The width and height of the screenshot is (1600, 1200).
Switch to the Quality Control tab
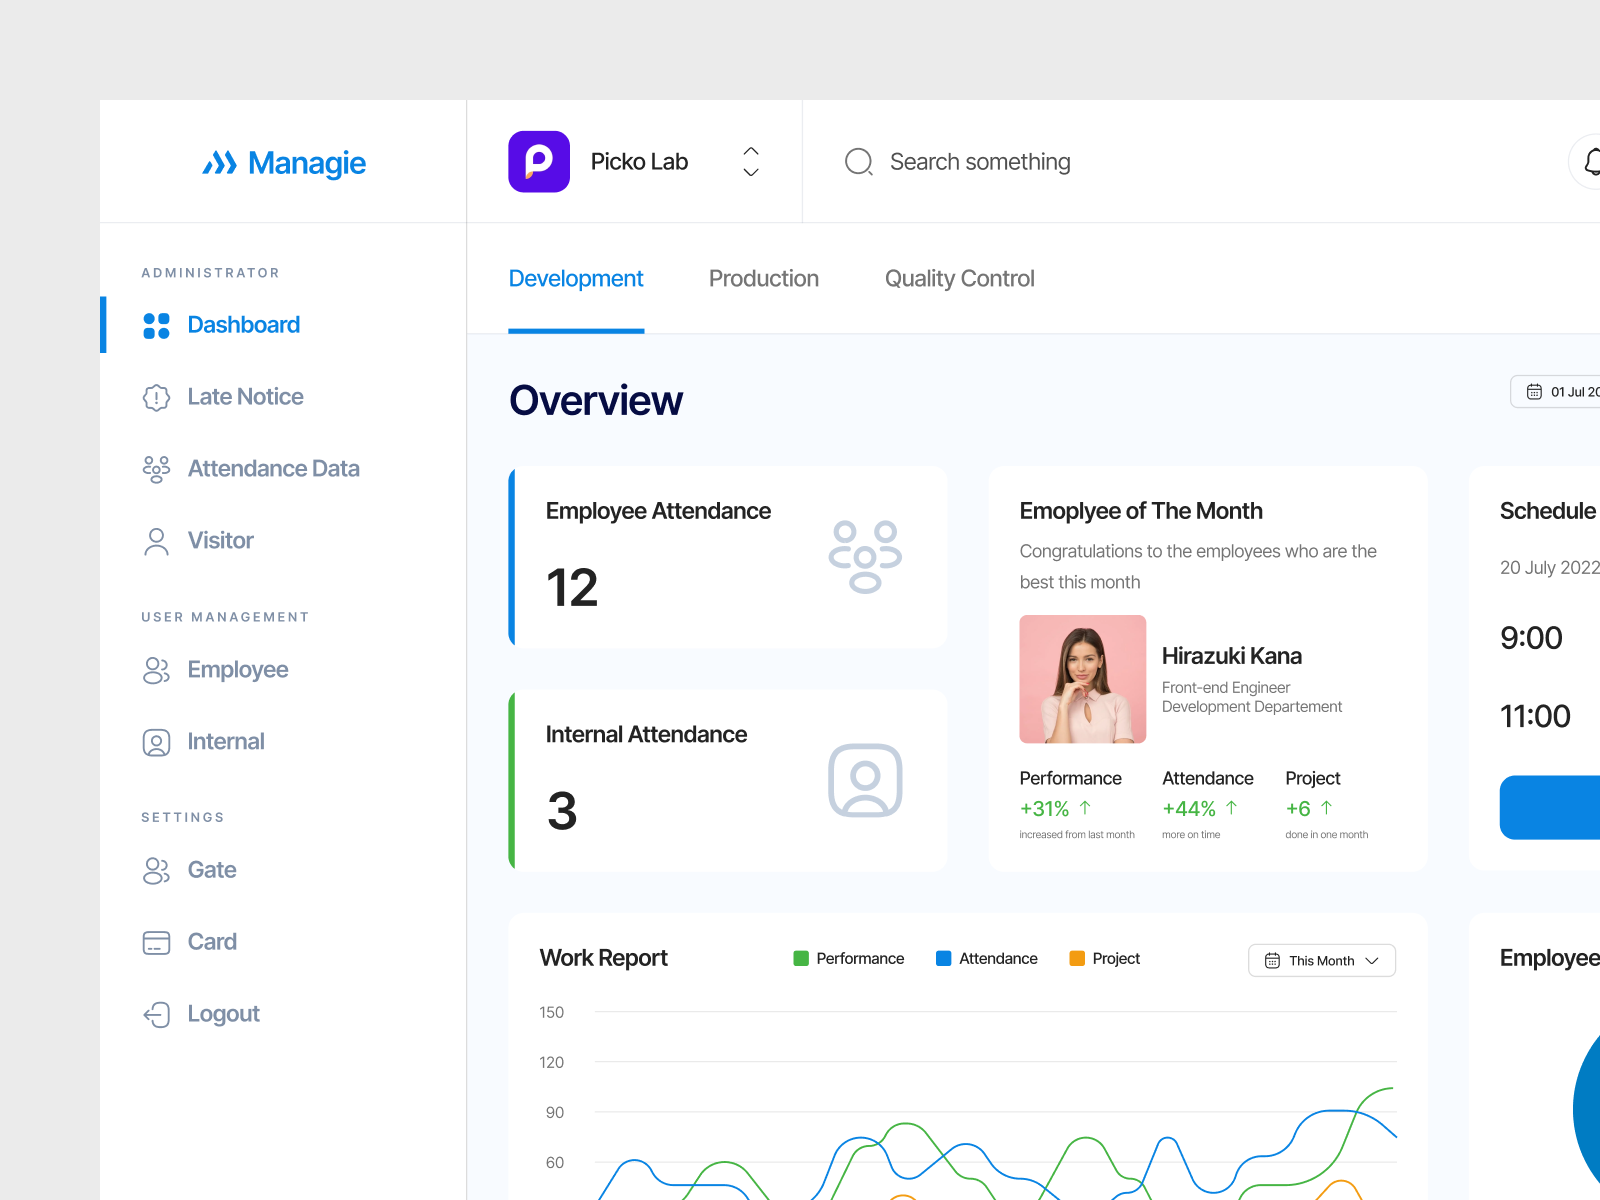(960, 279)
